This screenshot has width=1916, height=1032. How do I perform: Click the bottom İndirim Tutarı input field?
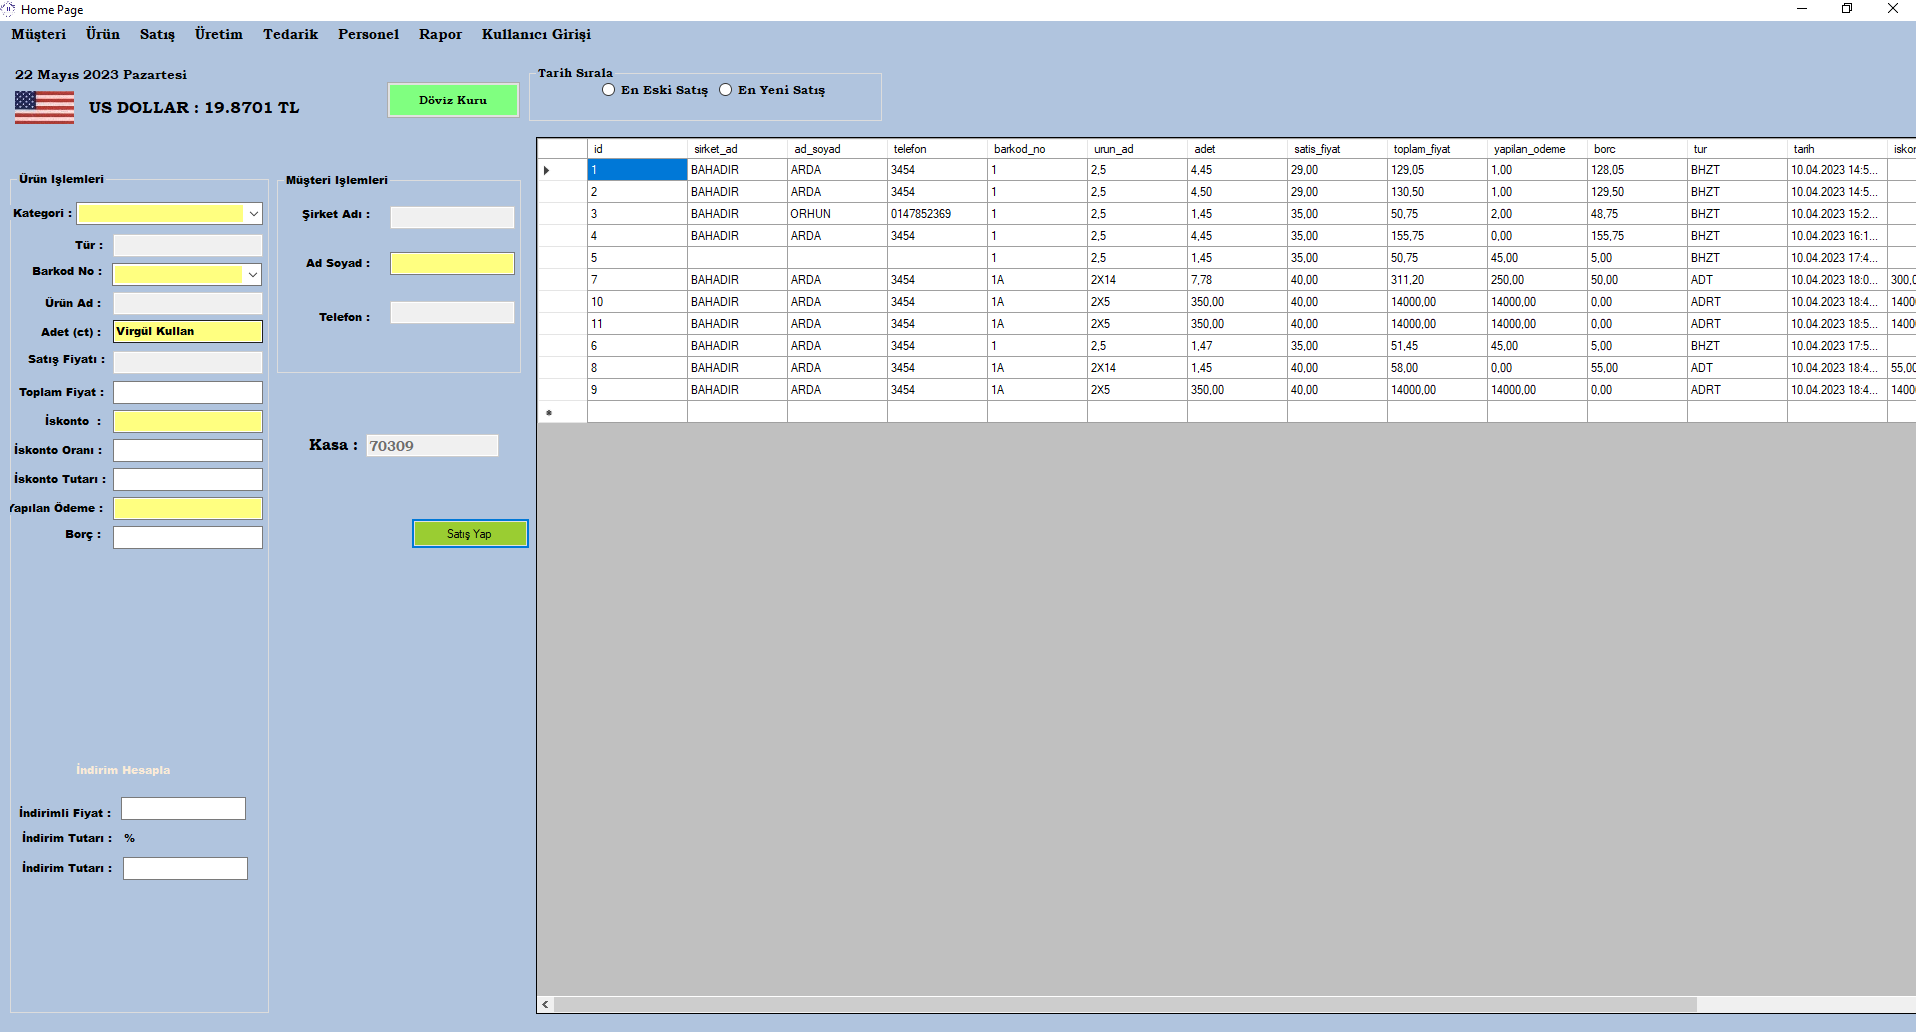coord(185,868)
